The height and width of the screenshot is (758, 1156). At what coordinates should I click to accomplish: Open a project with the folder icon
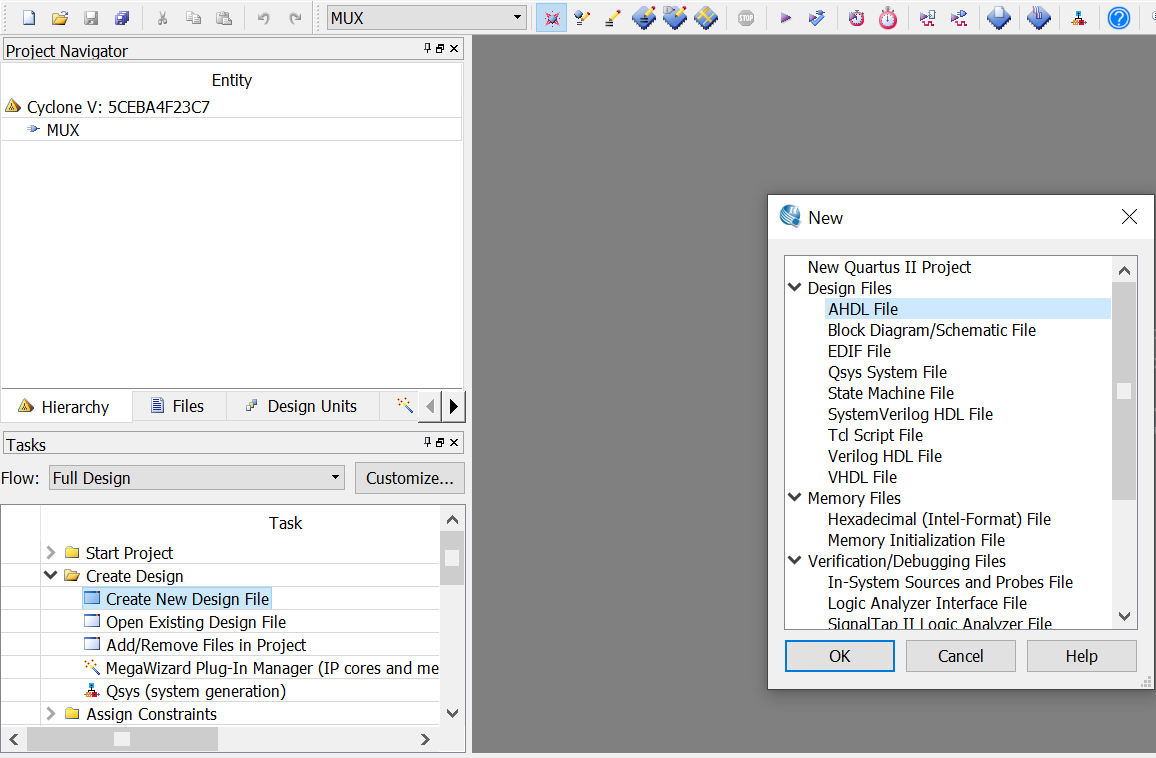(x=60, y=18)
